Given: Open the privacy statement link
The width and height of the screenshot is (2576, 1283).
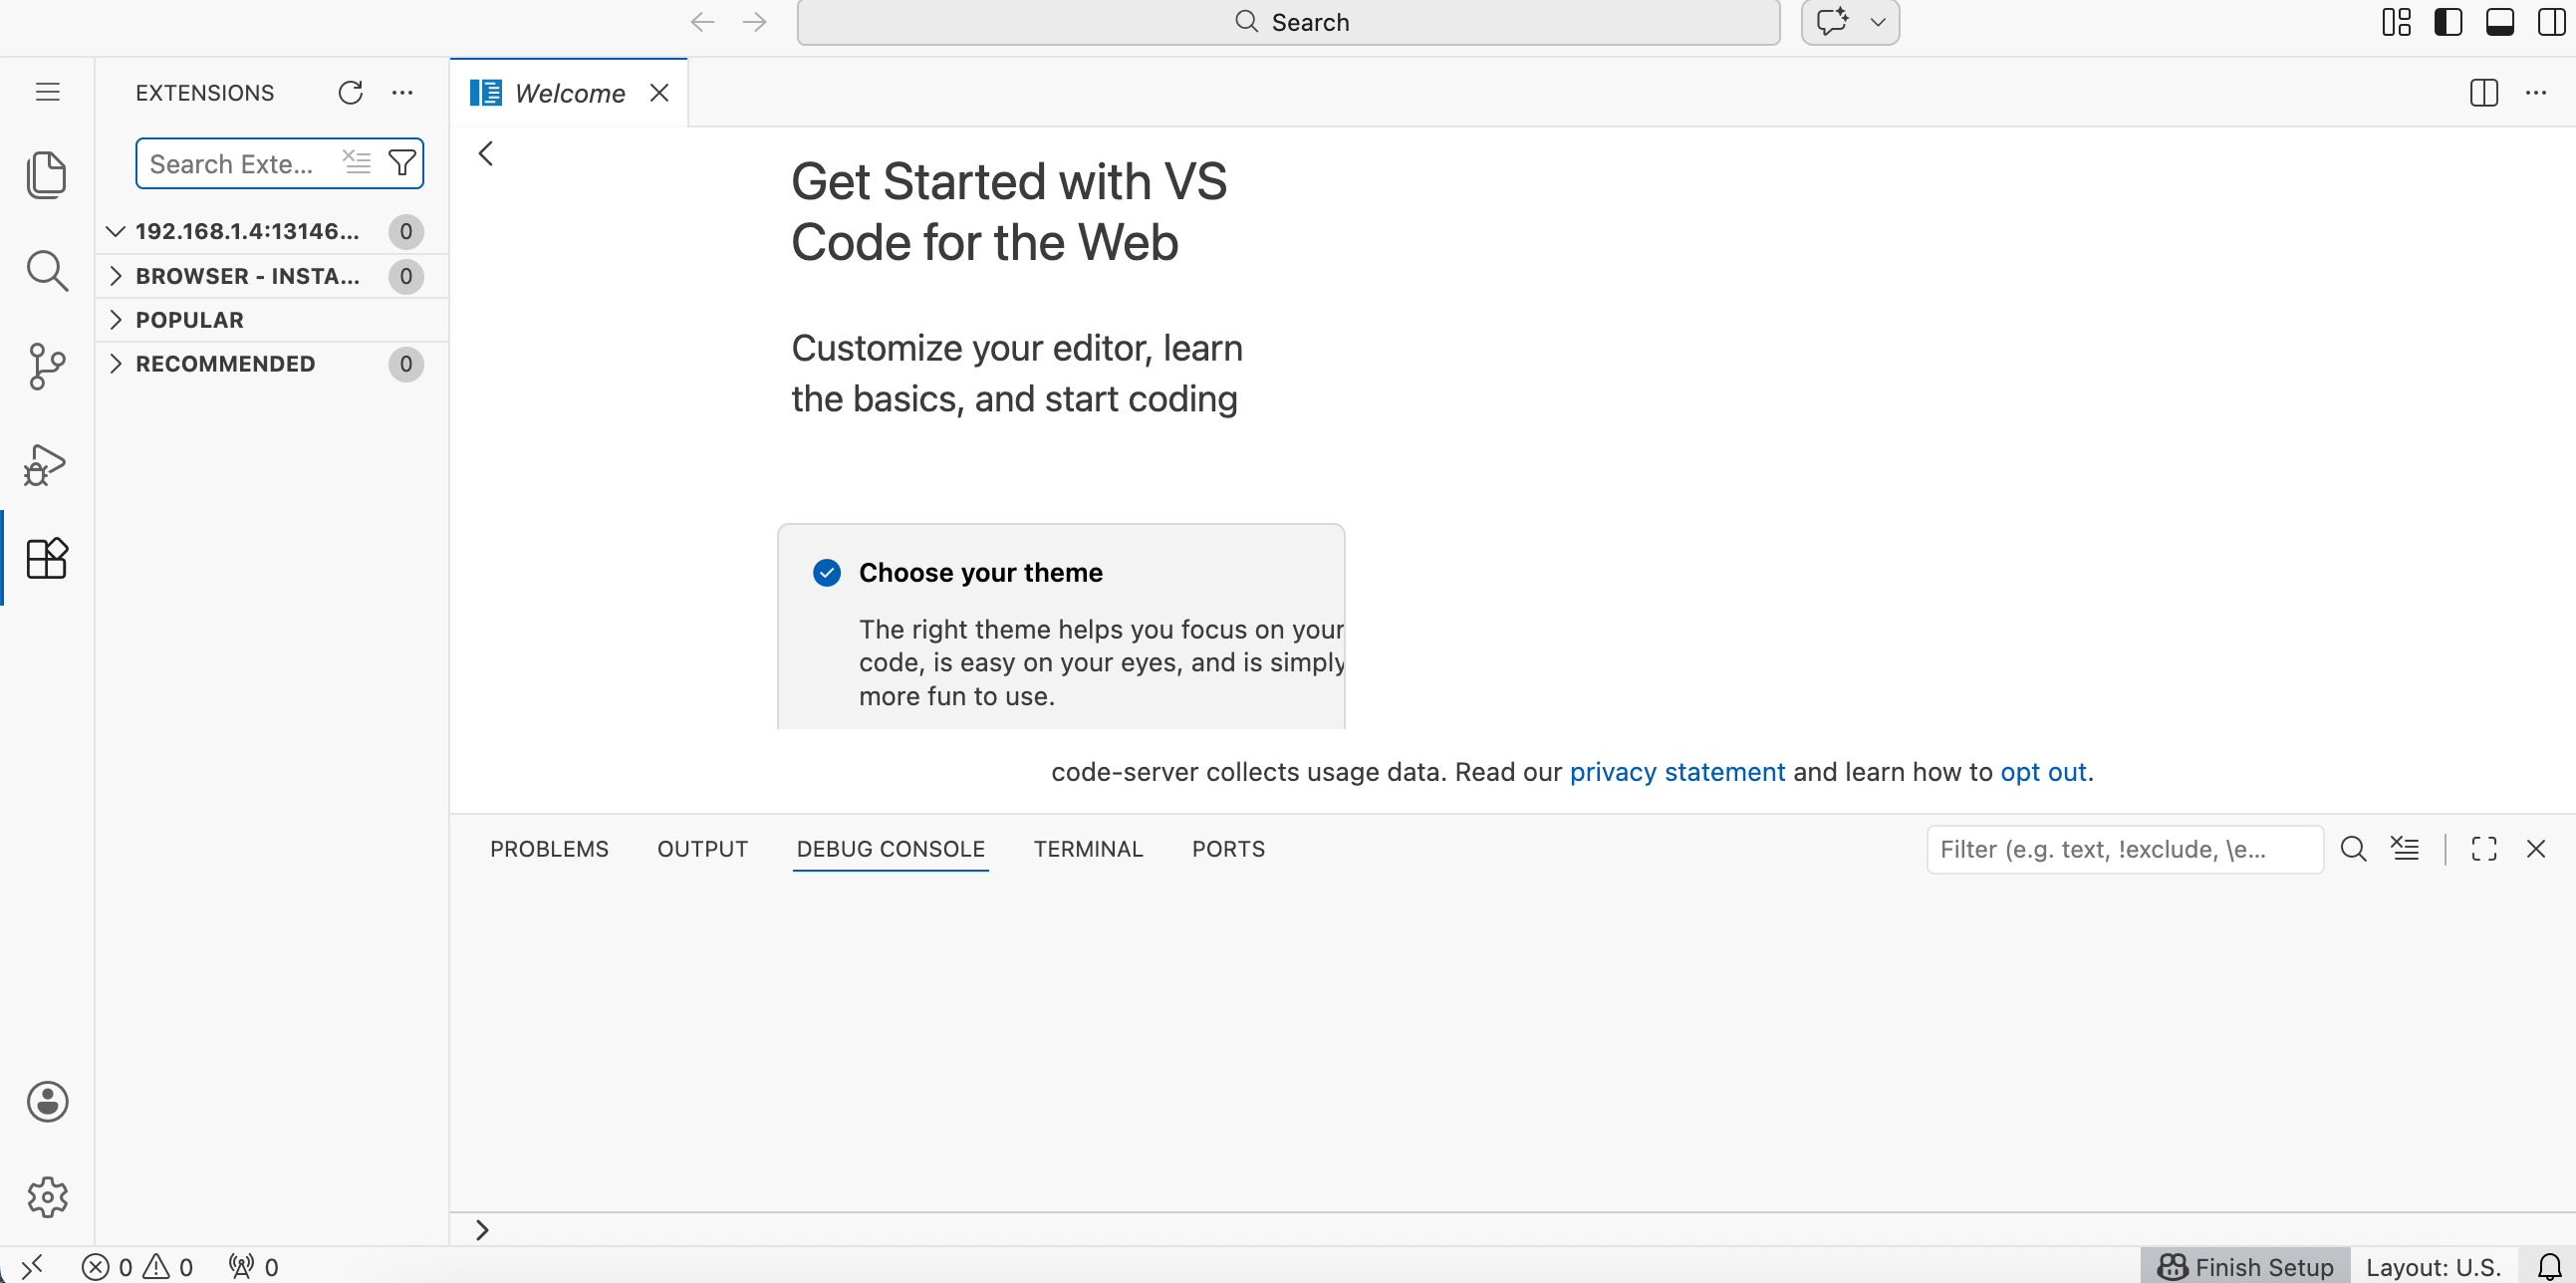Looking at the screenshot, I should pyautogui.click(x=1676, y=772).
